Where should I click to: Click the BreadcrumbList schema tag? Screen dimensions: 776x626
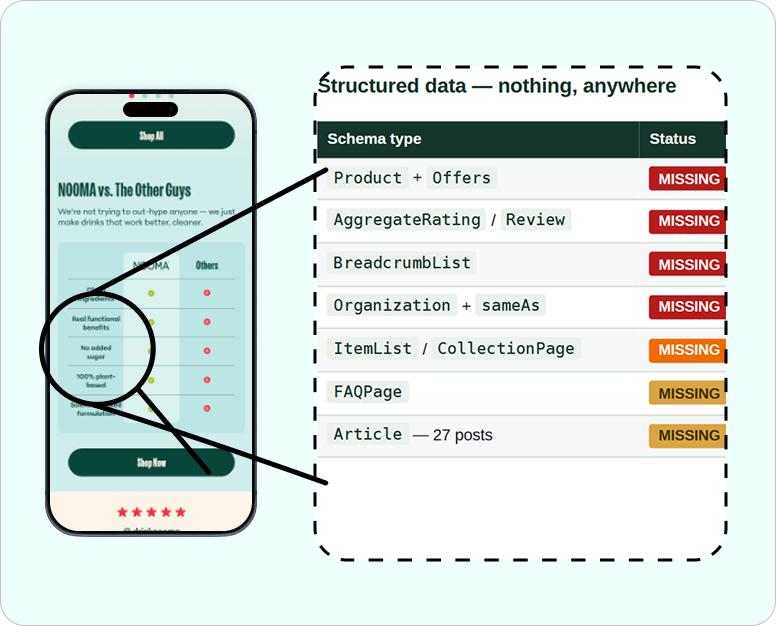click(402, 263)
